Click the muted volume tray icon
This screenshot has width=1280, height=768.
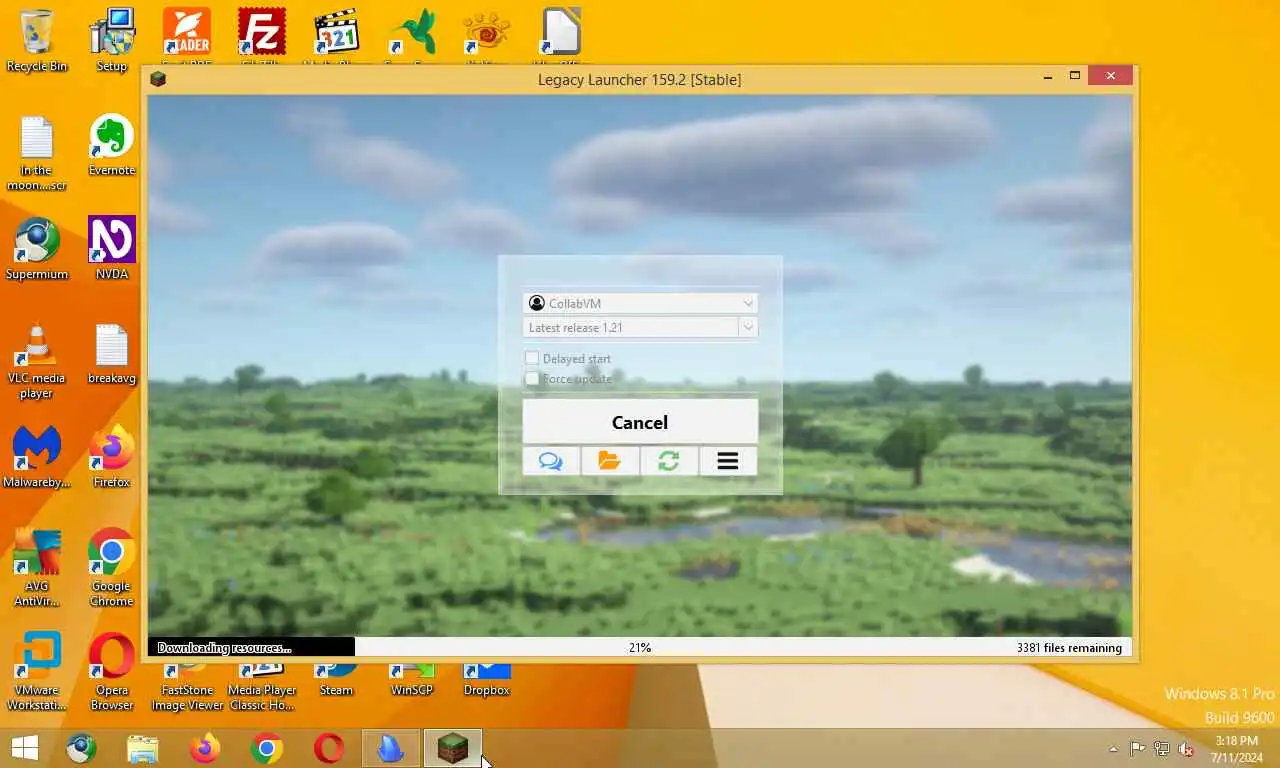[1186, 748]
